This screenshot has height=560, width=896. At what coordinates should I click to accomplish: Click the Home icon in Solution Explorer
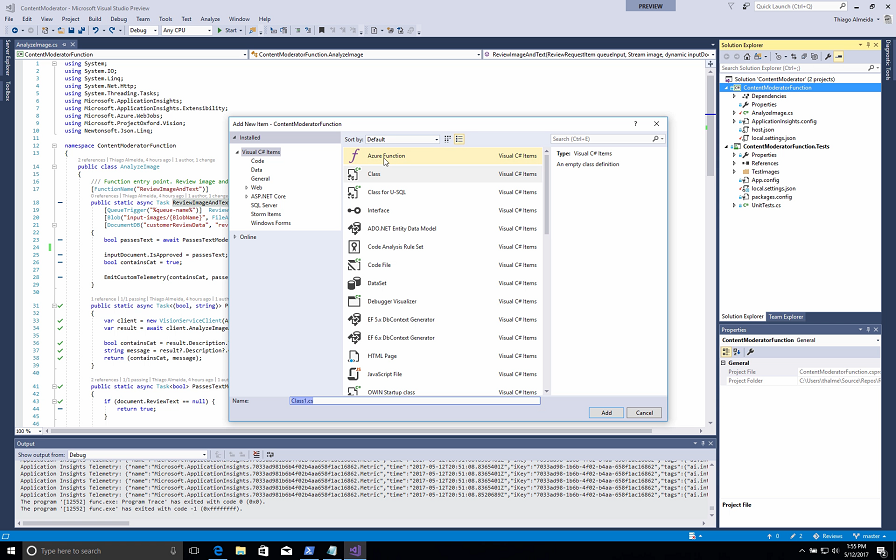(x=747, y=57)
